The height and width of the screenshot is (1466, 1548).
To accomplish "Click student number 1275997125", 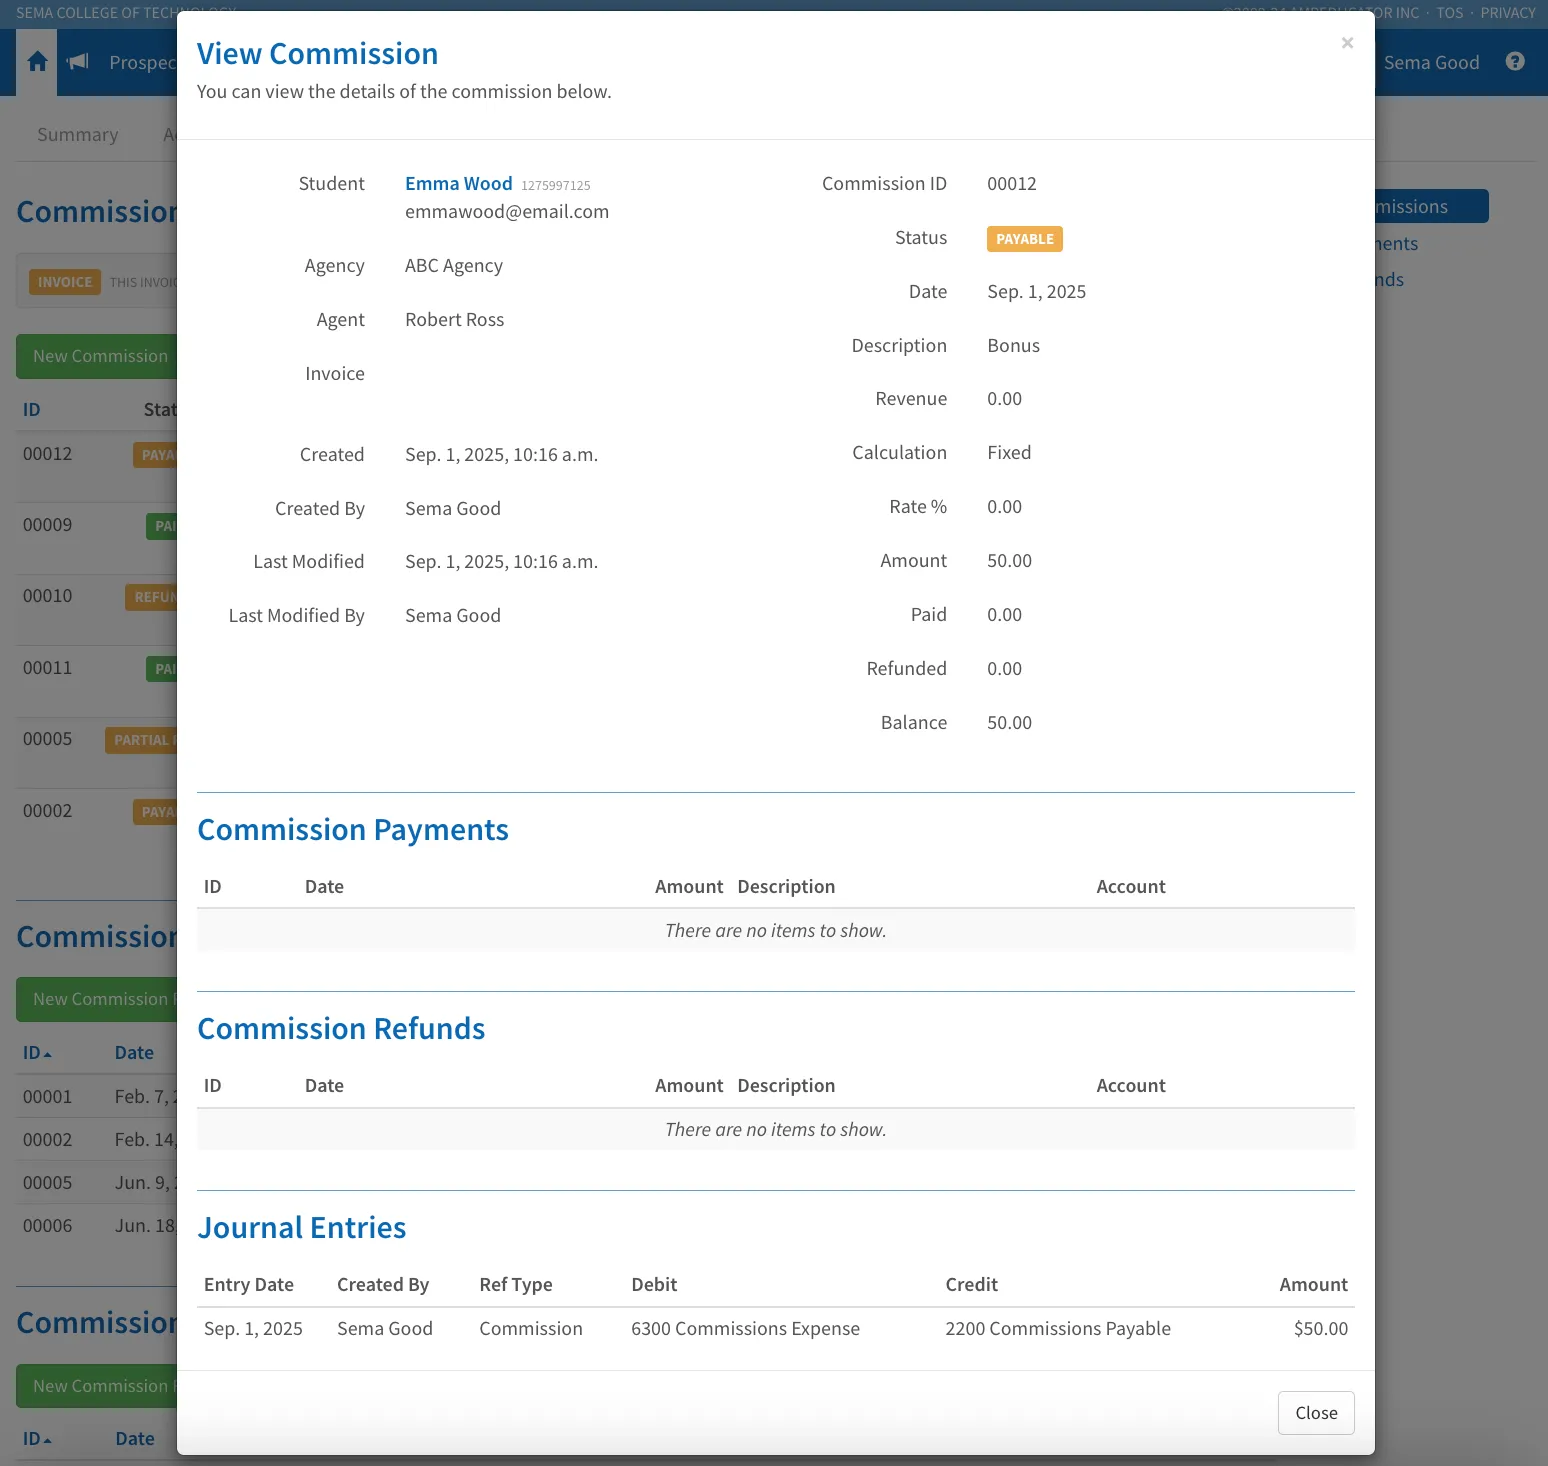I will coord(556,186).
